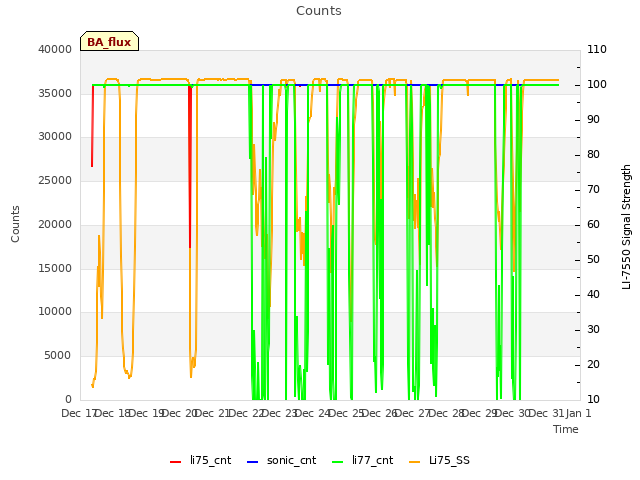This screenshot has width=640, height=480.
Task: Click the Jan 1 date label
Action: coord(578,413)
